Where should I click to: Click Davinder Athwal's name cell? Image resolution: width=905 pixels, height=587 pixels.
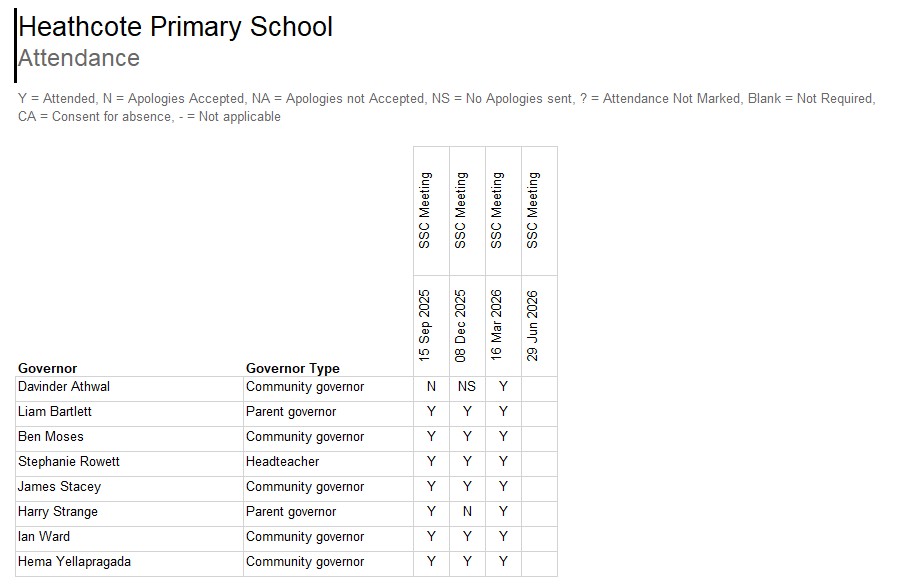click(x=129, y=387)
